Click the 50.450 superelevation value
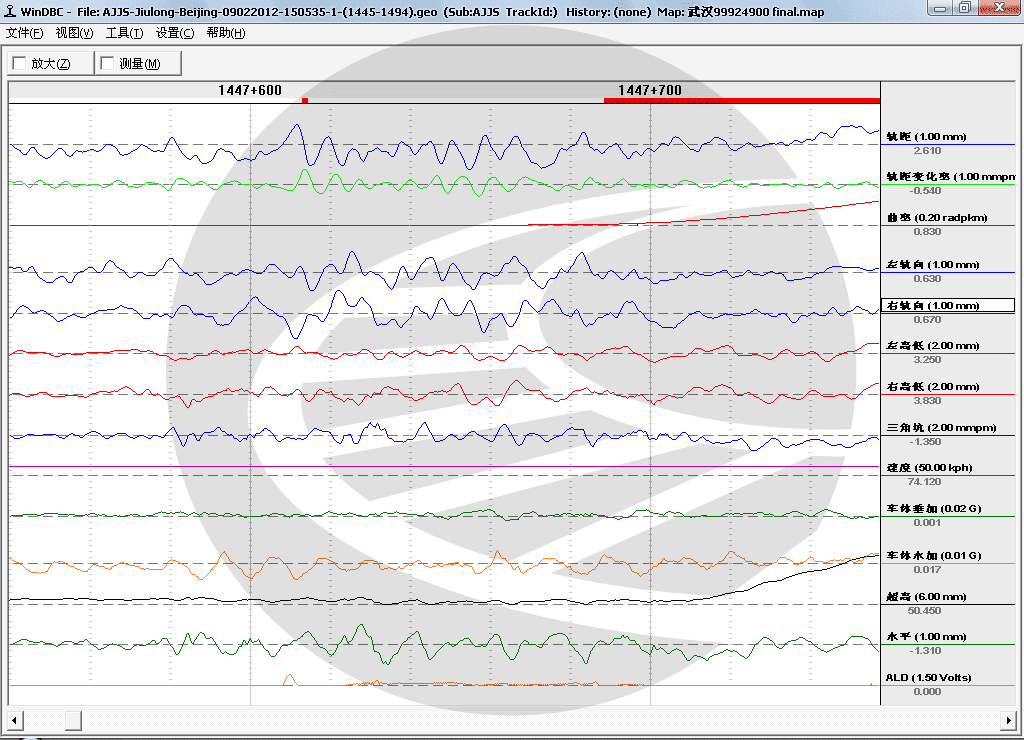 [x=925, y=611]
